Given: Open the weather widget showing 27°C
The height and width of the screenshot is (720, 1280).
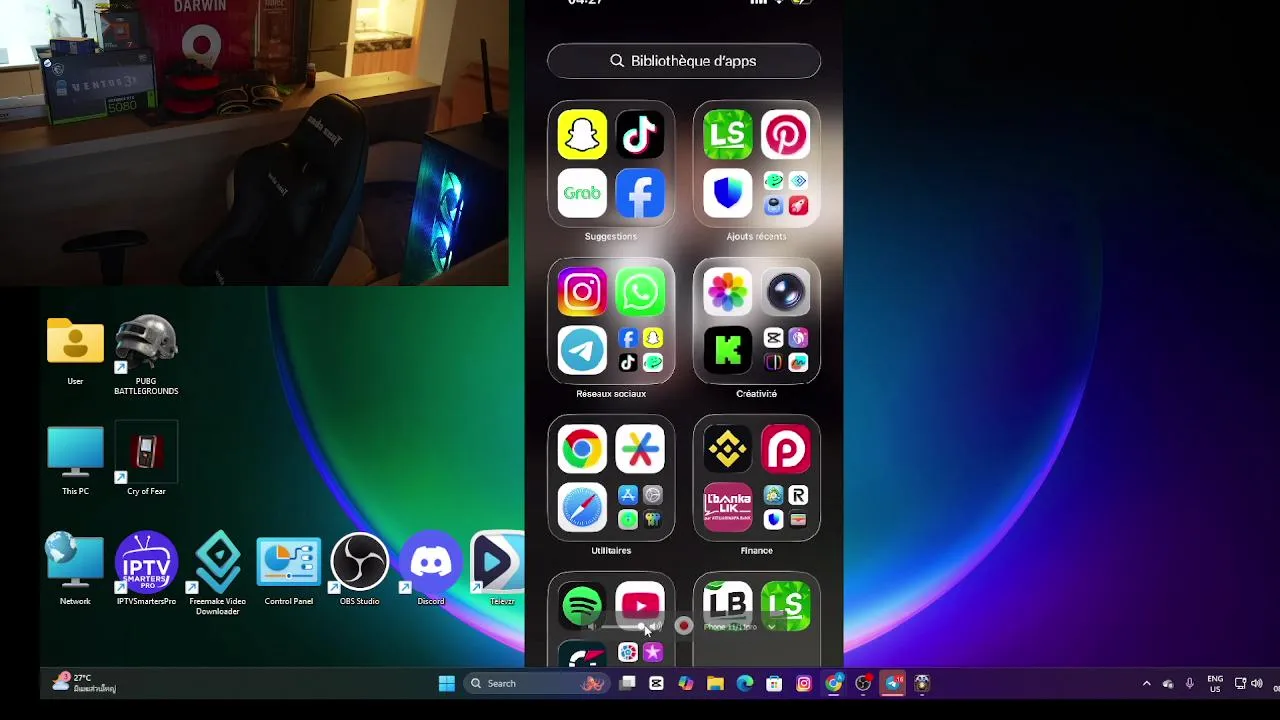Looking at the screenshot, I should (86, 683).
